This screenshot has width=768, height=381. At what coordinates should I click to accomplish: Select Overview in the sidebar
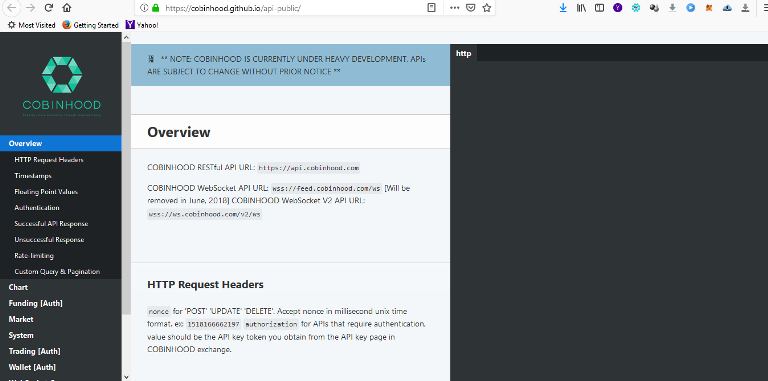[x=61, y=143]
